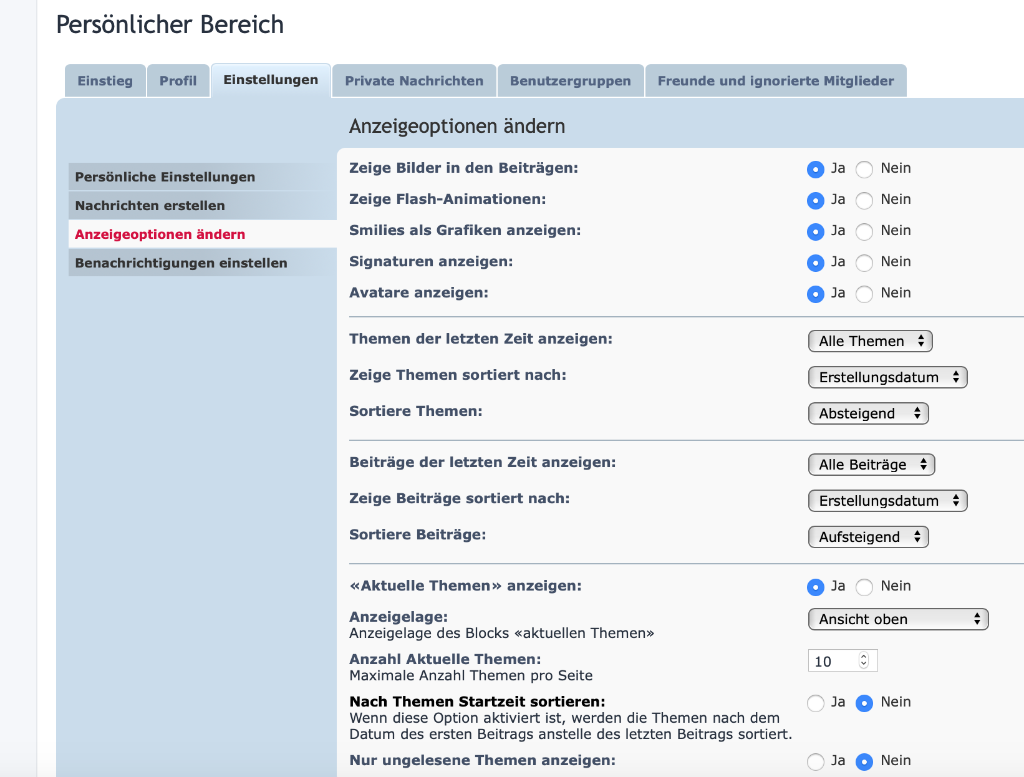Open Private Nachrichten tab
Viewport: 1024px width, 777px height.
(x=414, y=81)
